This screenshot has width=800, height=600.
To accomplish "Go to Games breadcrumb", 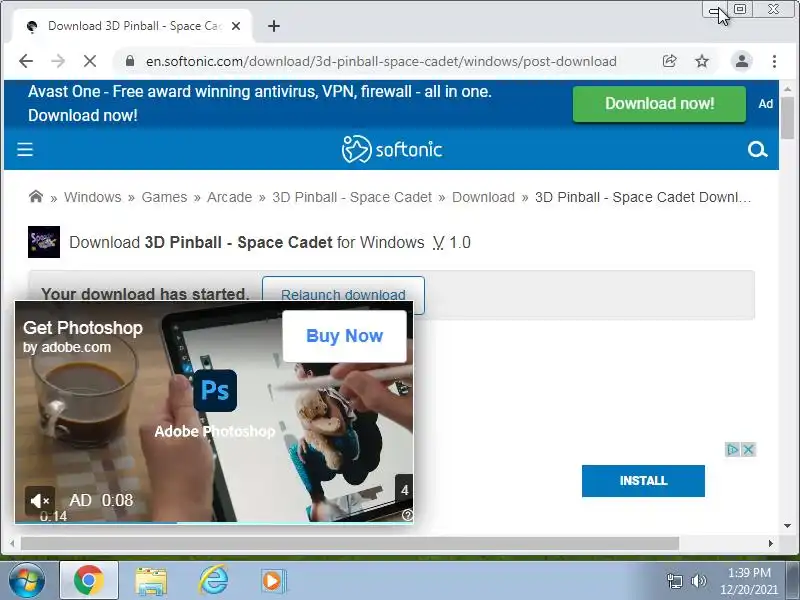I will (164, 197).
